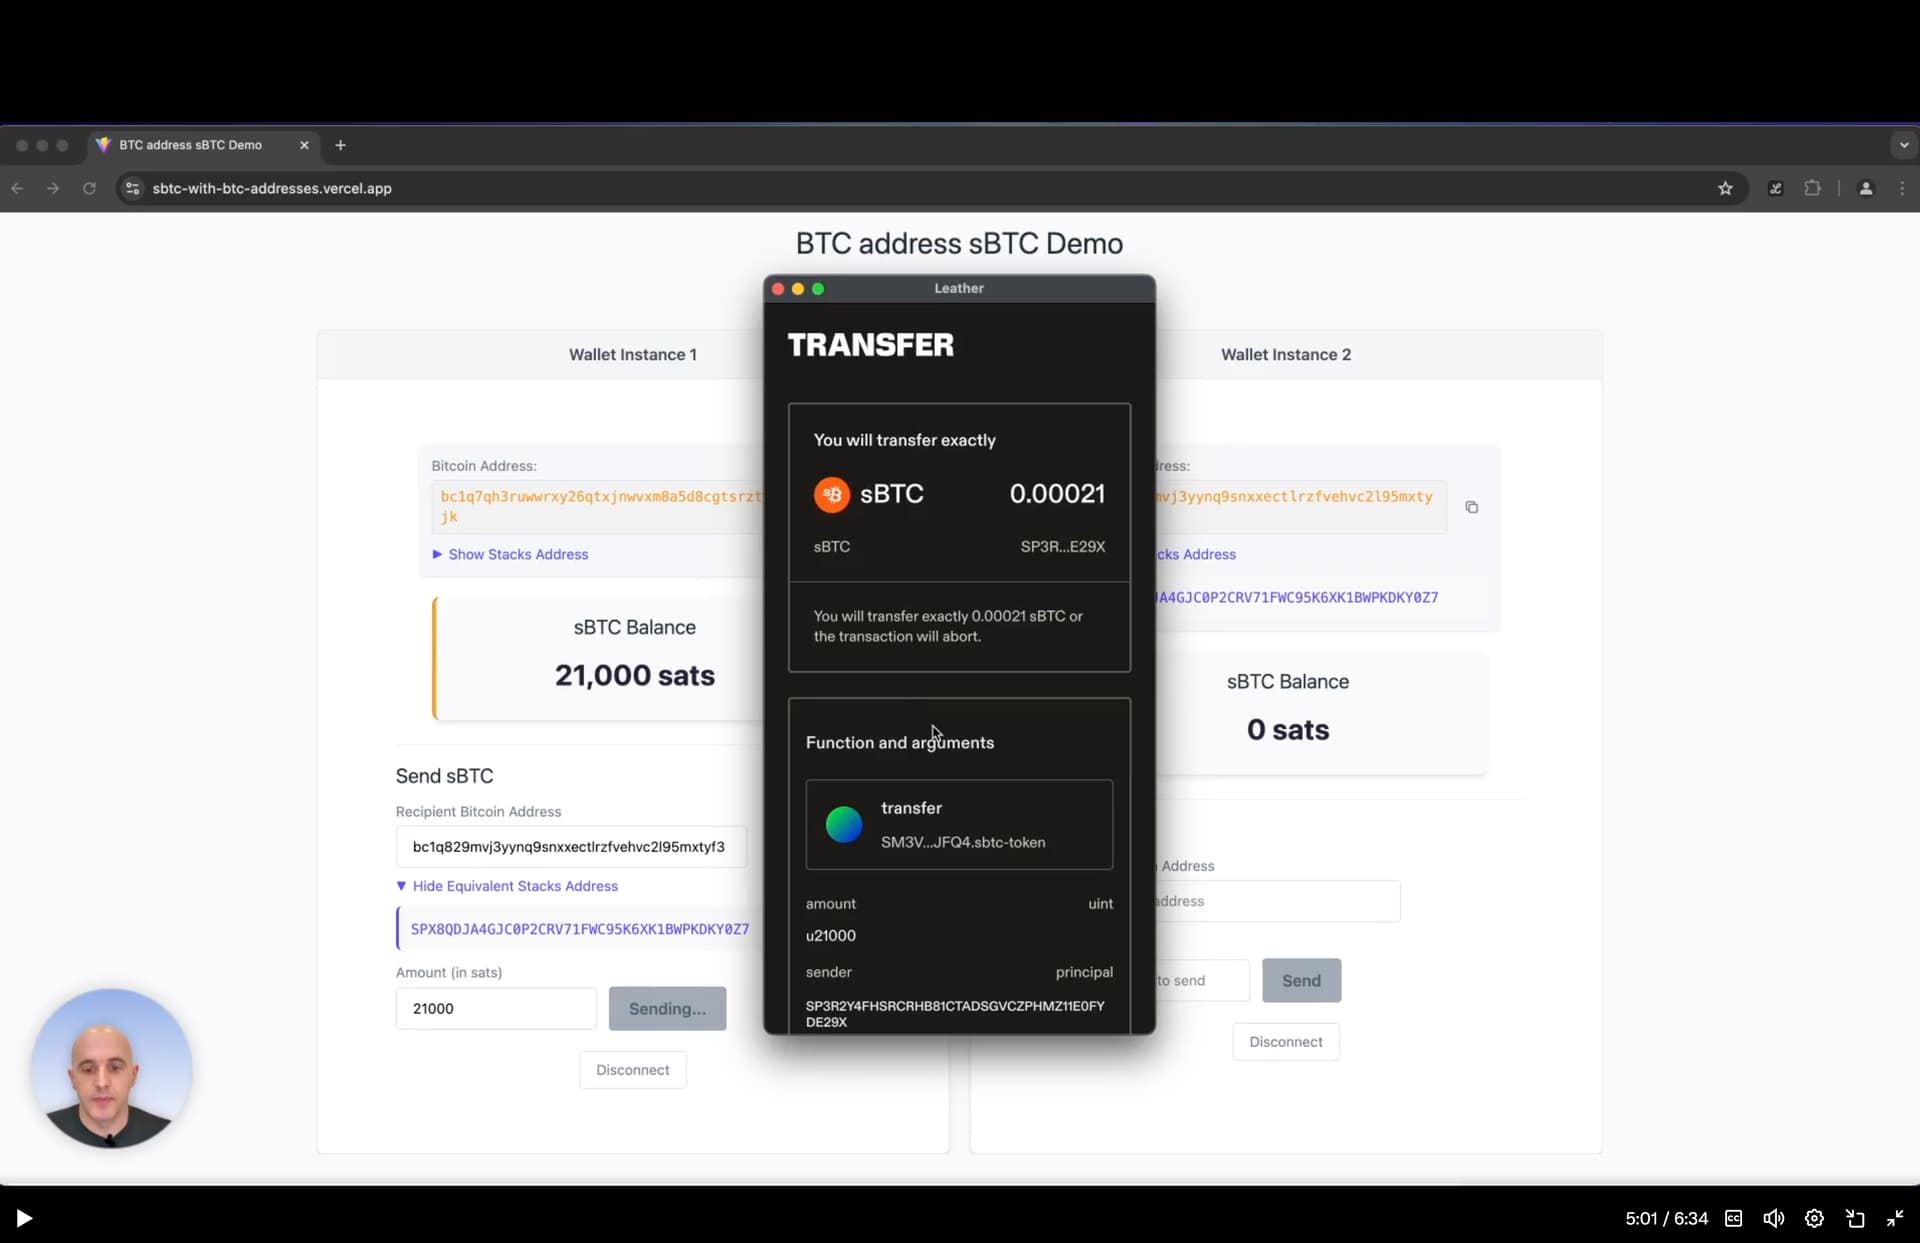Click the 0.00021 transfer amount
This screenshot has width=1920, height=1243.
coord(1057,493)
